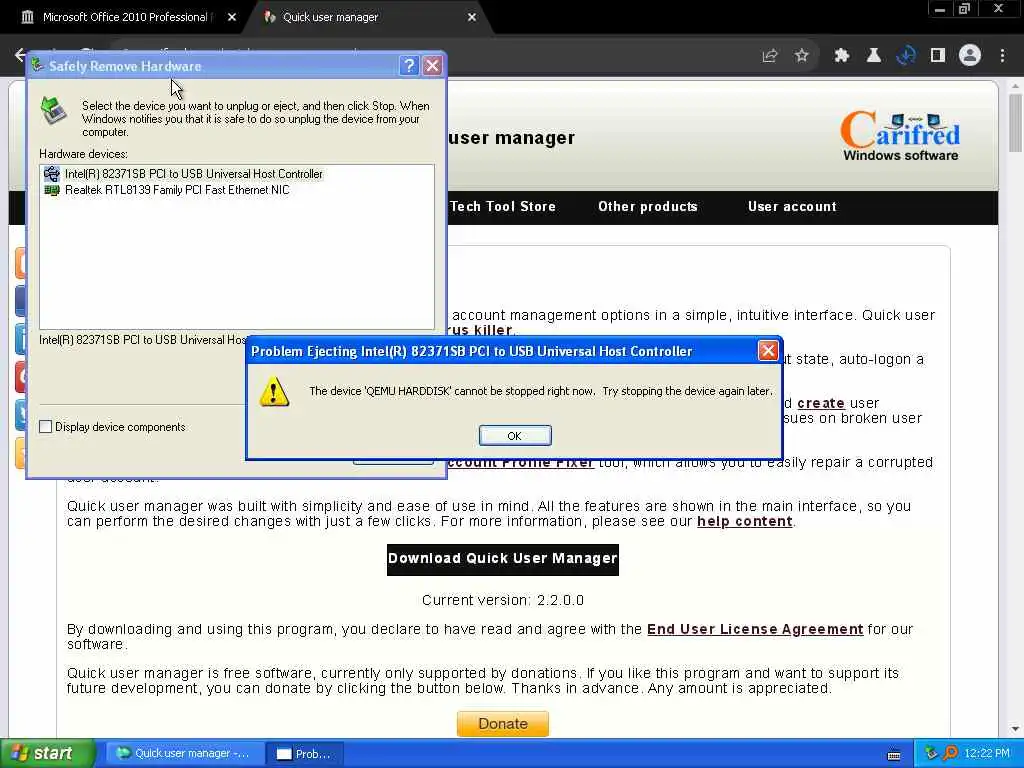This screenshot has width=1024, height=768.
Task: Click the orange magnifier tray icon
Action: [950, 753]
